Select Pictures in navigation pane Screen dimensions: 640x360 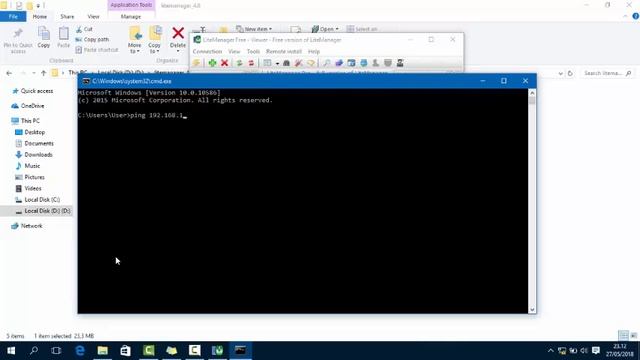30,177
